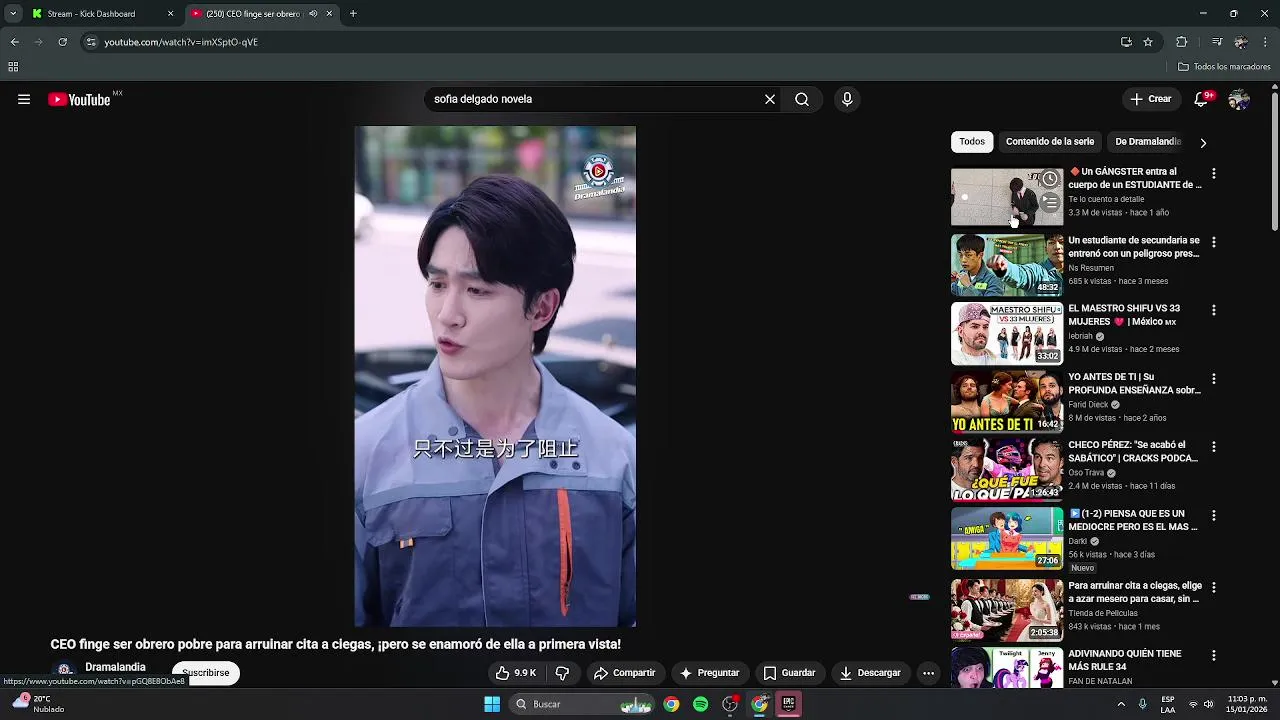
Task: Open Epic Games from the taskbar
Action: [x=789, y=704]
